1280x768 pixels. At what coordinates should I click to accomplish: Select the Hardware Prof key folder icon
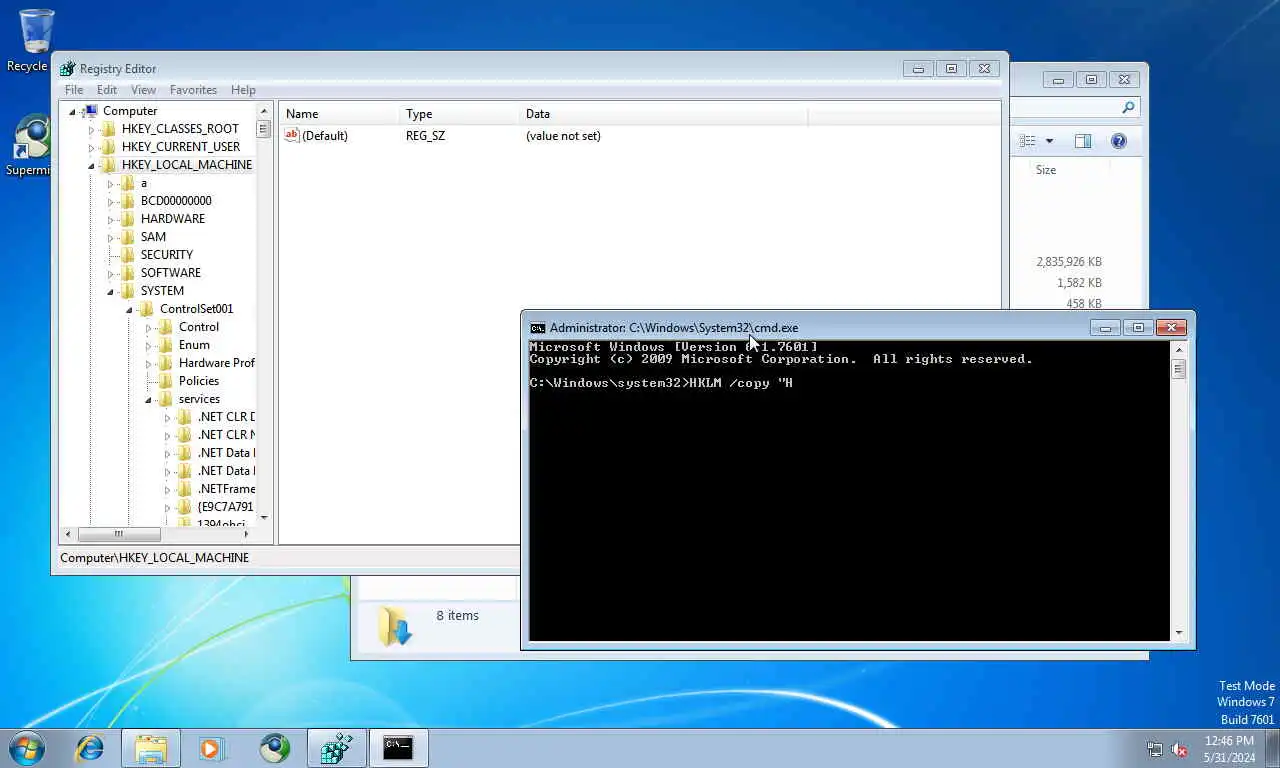pyautogui.click(x=165, y=363)
